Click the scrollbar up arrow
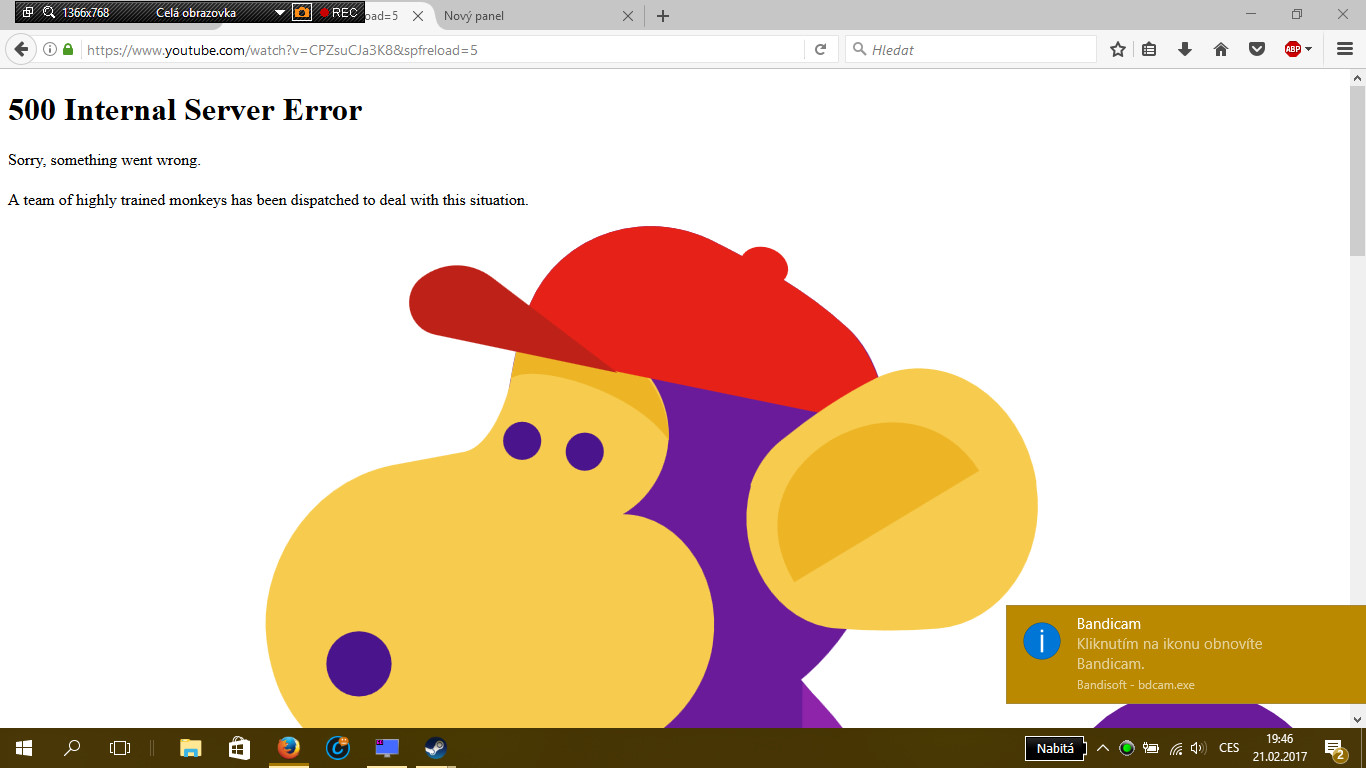The height and width of the screenshot is (768, 1366). click(x=1357, y=78)
